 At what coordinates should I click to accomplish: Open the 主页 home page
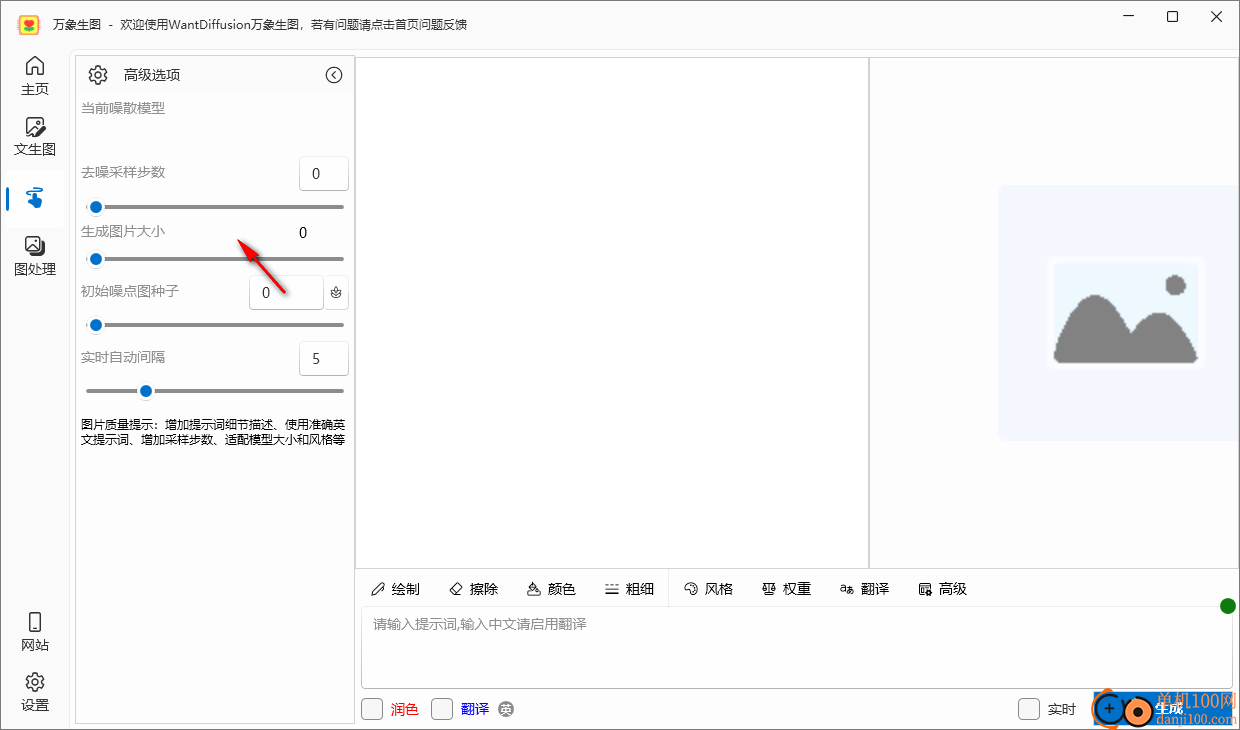(35, 76)
